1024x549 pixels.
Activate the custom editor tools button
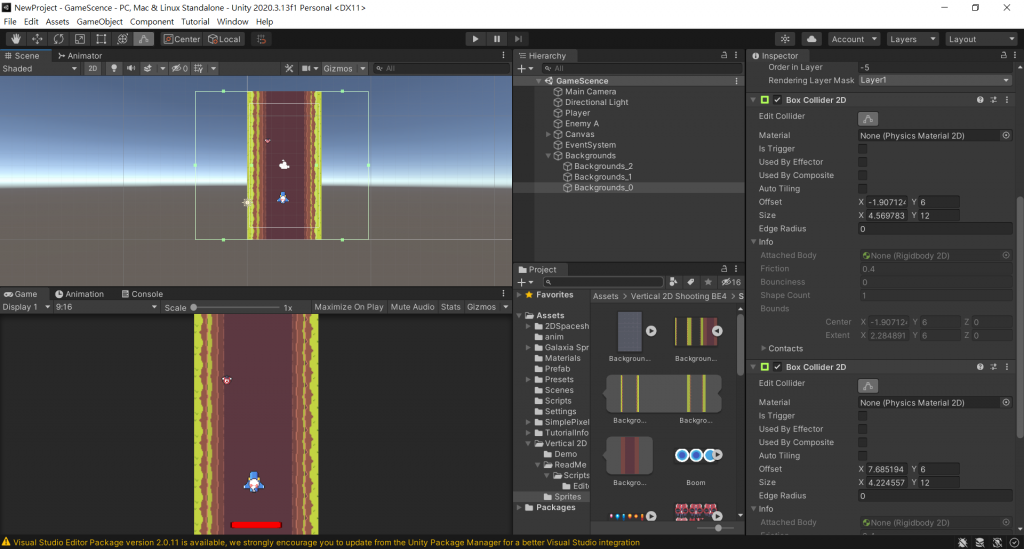tap(144, 39)
